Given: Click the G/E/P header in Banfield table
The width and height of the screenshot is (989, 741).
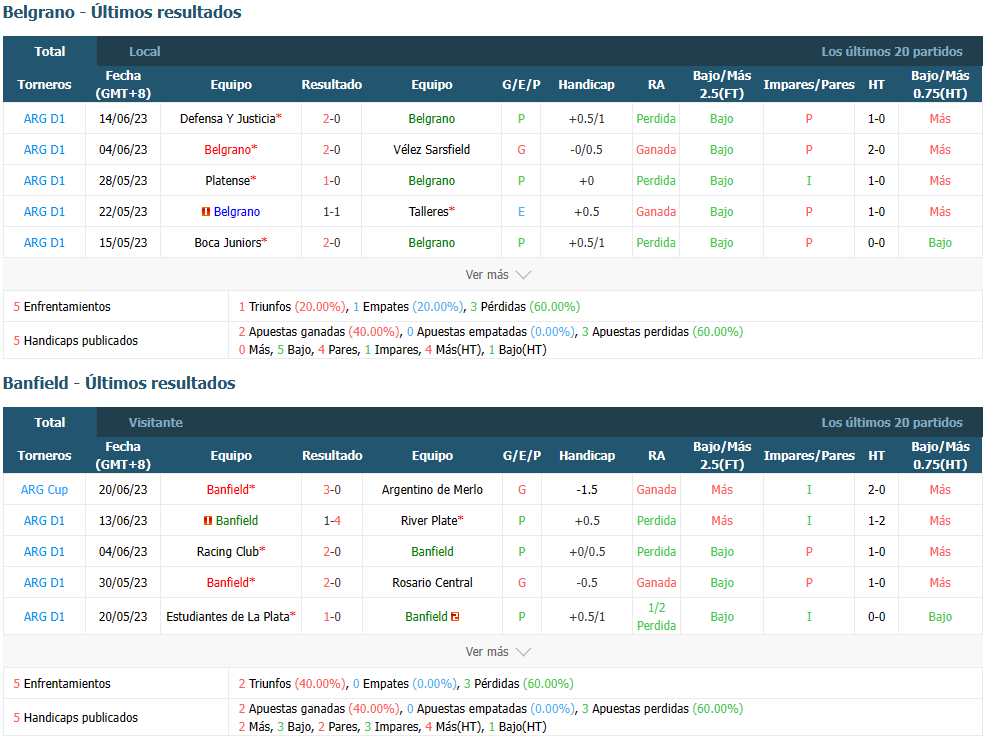Looking at the screenshot, I should [x=522, y=455].
